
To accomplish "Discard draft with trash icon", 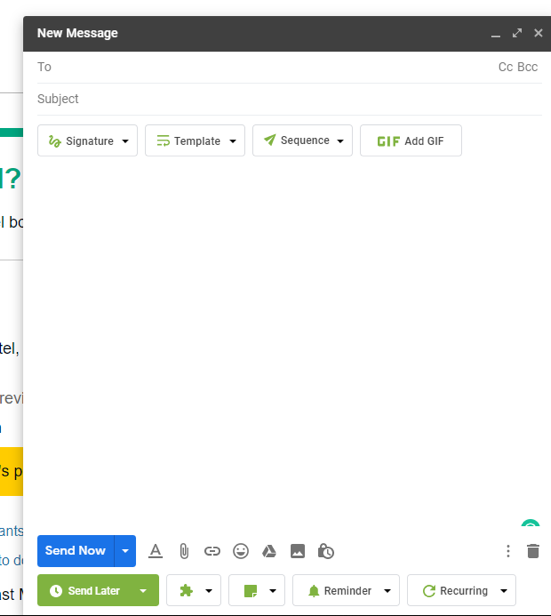I will tap(533, 551).
